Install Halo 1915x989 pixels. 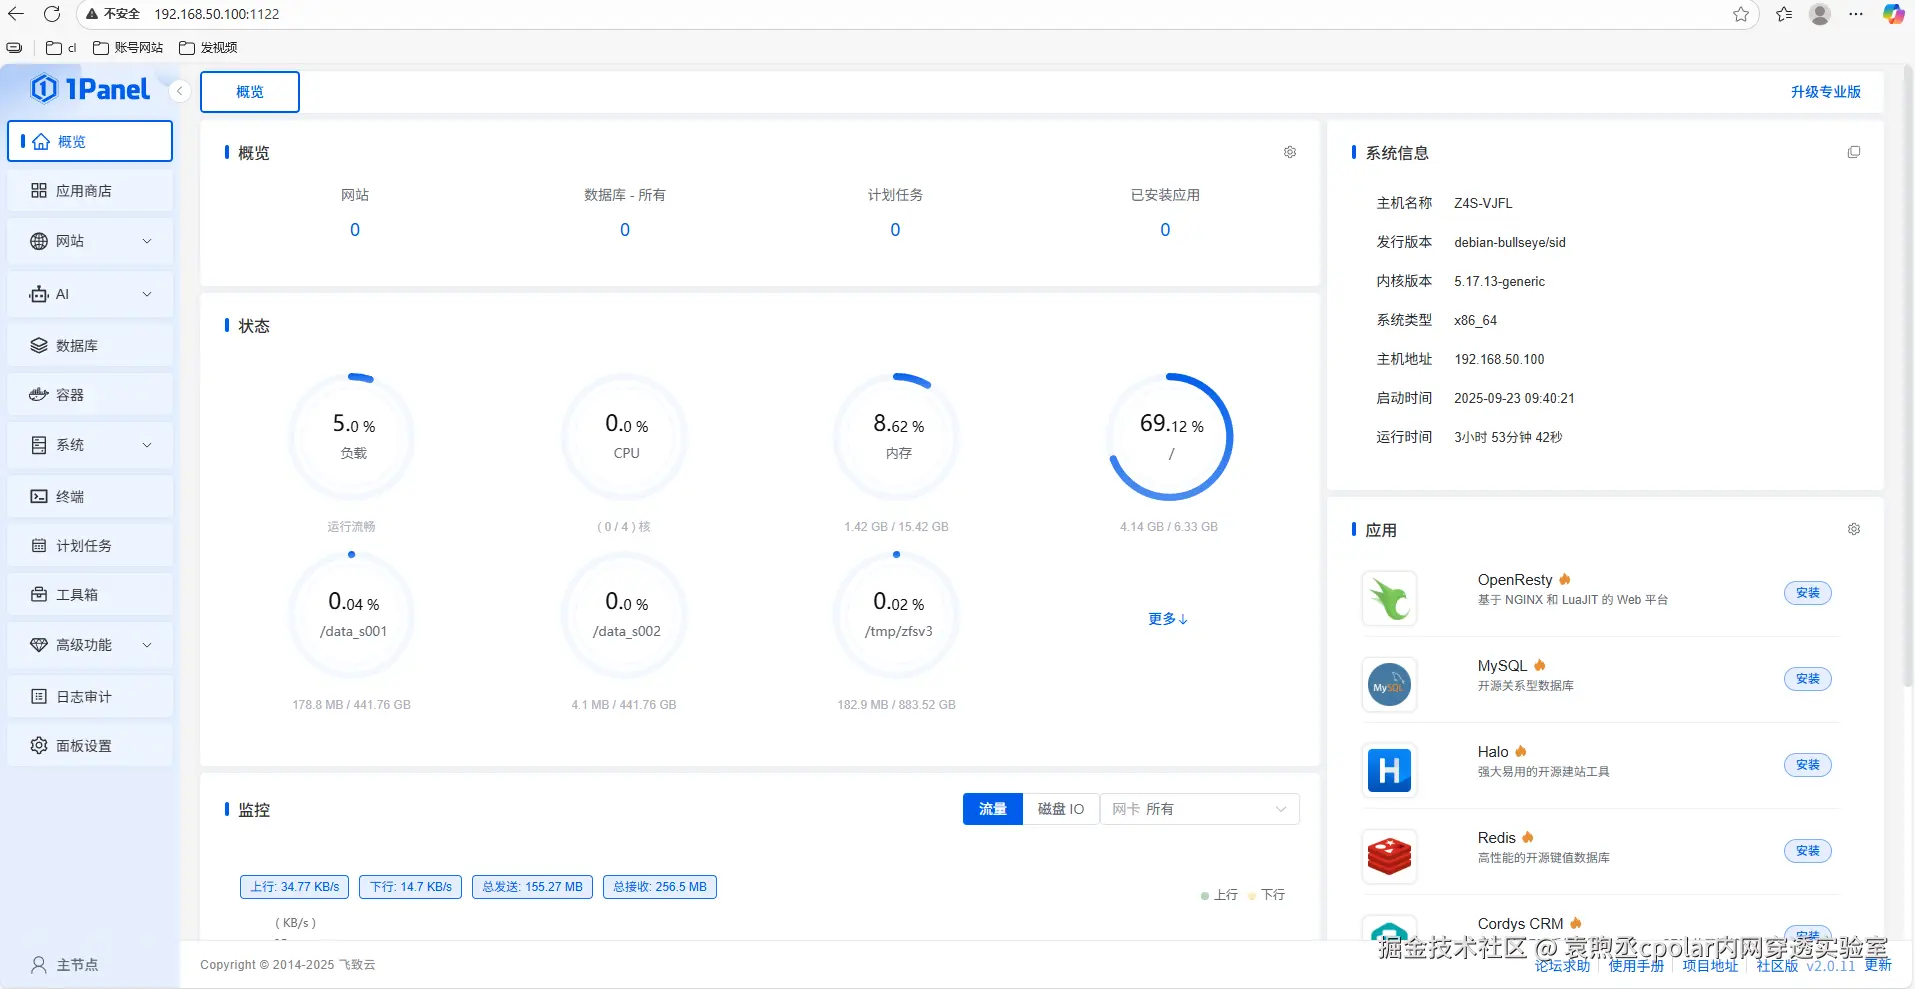(x=1808, y=765)
